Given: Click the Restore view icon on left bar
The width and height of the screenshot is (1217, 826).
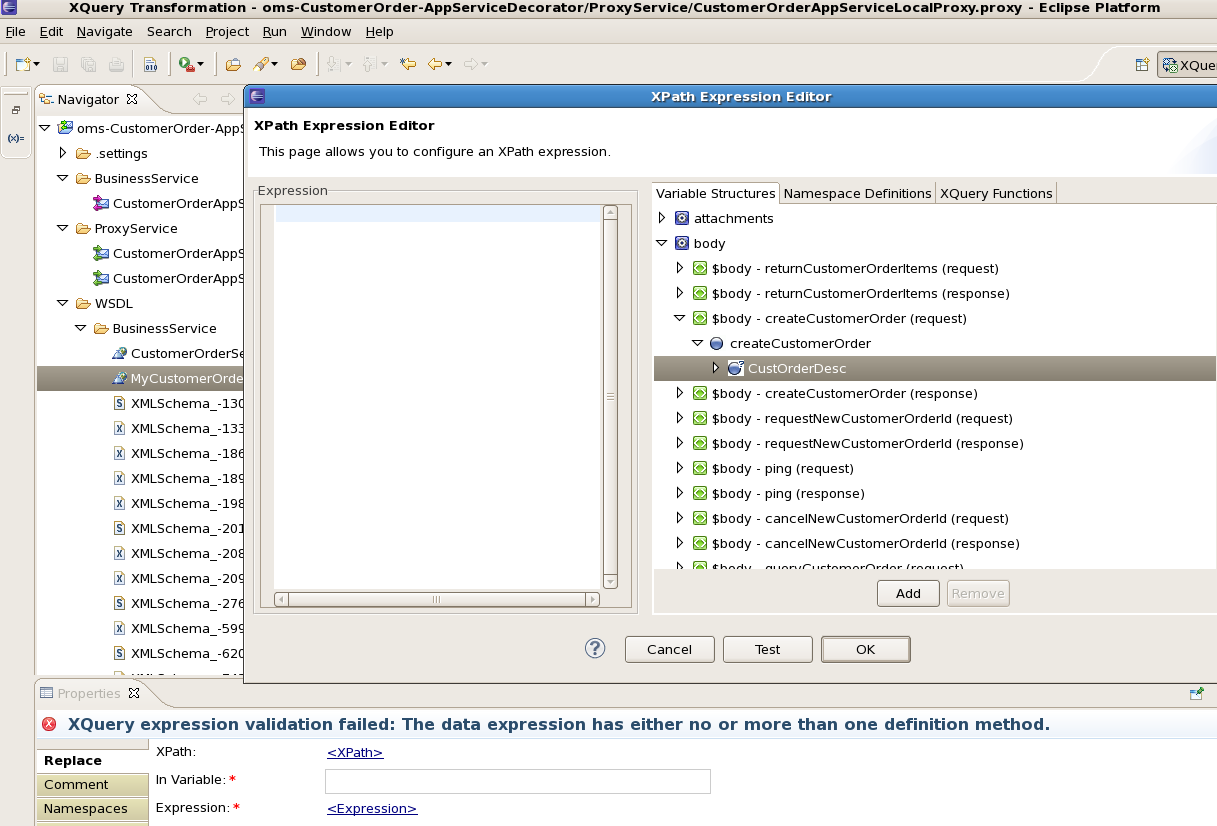Looking at the screenshot, I should click(16, 110).
